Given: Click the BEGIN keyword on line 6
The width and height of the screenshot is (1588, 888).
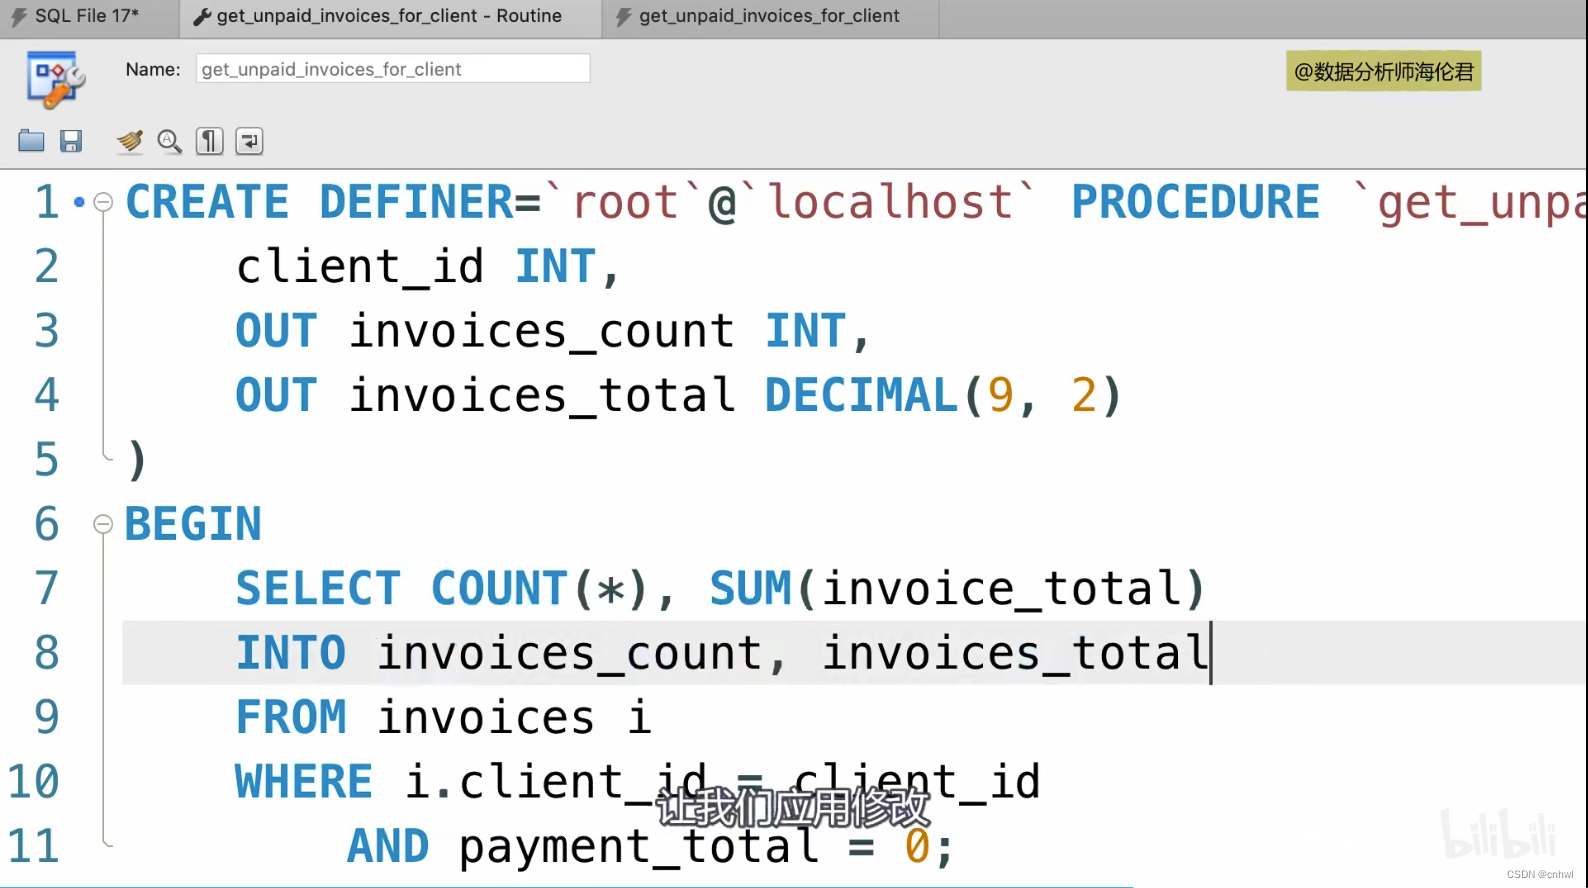Looking at the screenshot, I should [193, 524].
